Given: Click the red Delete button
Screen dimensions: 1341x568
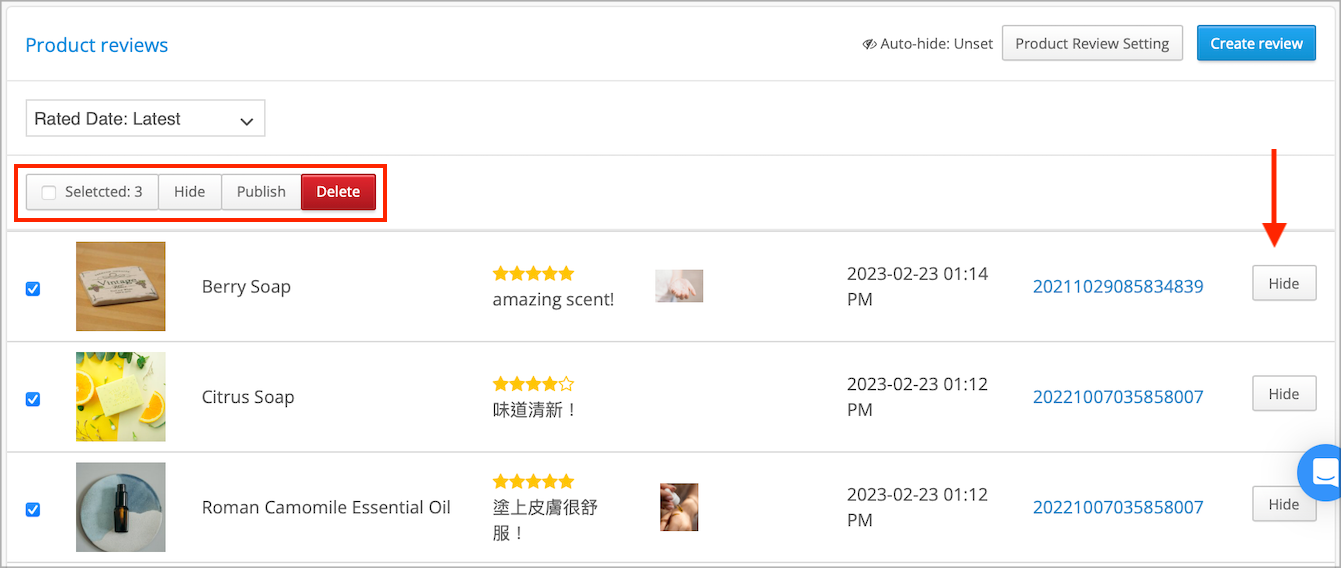Looking at the screenshot, I should pyautogui.click(x=338, y=192).
